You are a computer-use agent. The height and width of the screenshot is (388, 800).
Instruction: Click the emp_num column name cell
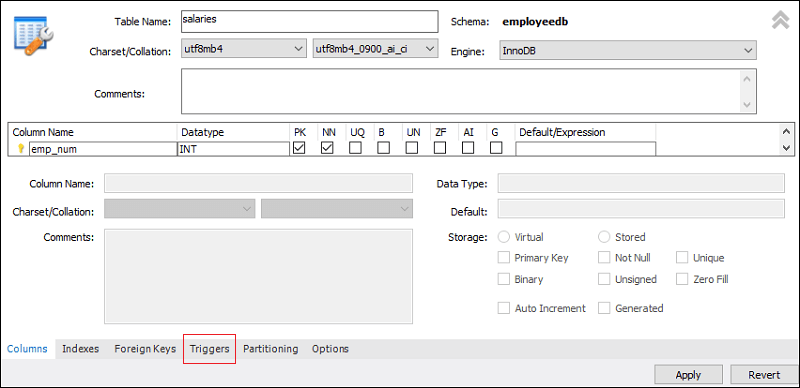point(103,149)
